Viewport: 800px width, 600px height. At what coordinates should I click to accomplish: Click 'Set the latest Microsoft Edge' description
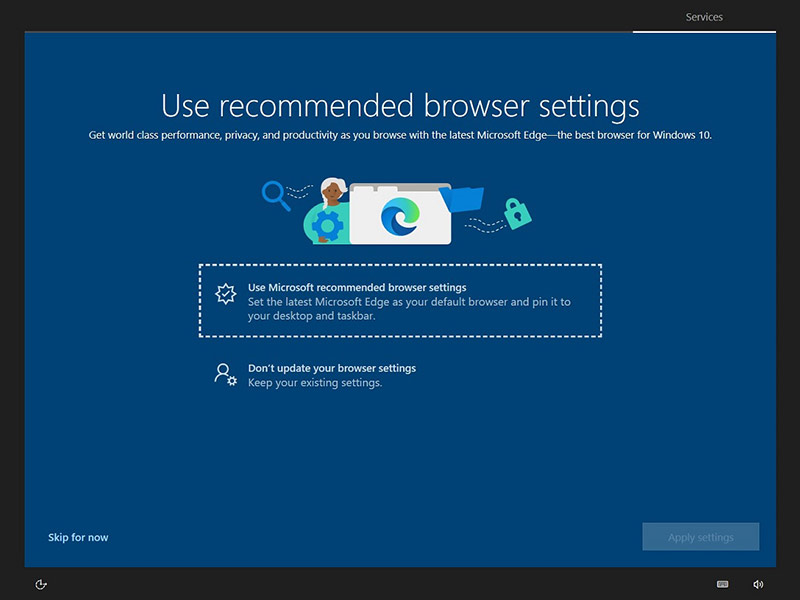pos(409,309)
